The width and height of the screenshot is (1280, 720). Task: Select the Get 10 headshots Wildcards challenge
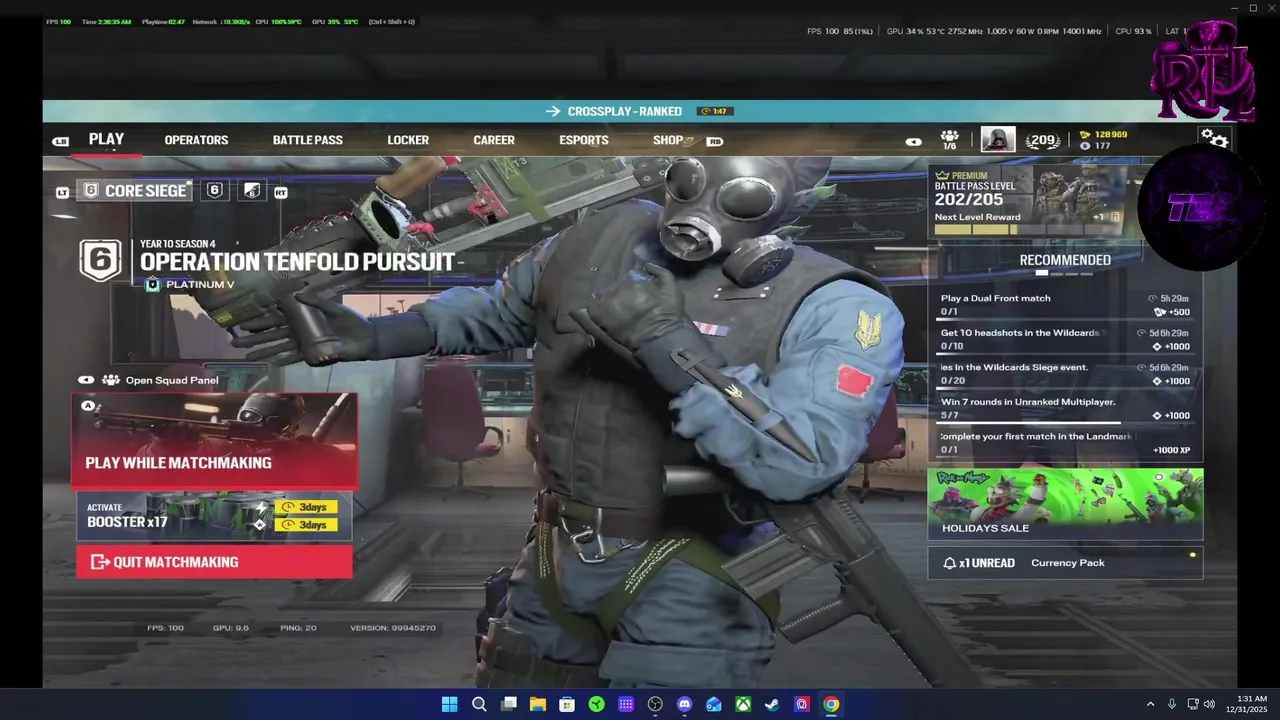click(1065, 340)
